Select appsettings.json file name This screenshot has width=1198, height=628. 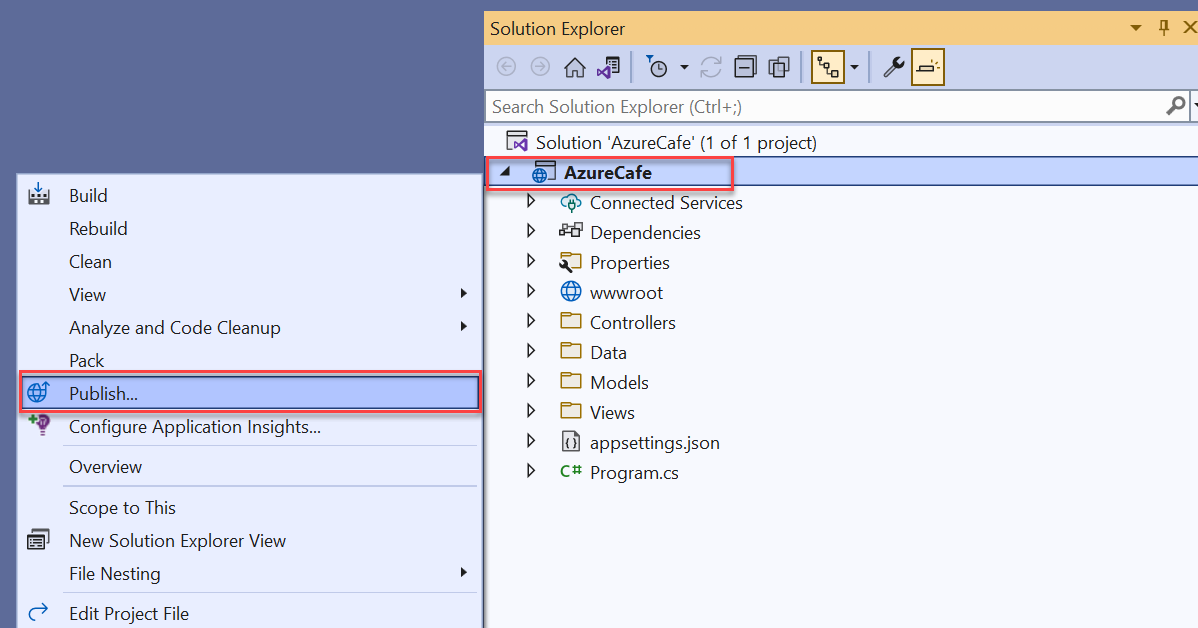[x=655, y=443]
